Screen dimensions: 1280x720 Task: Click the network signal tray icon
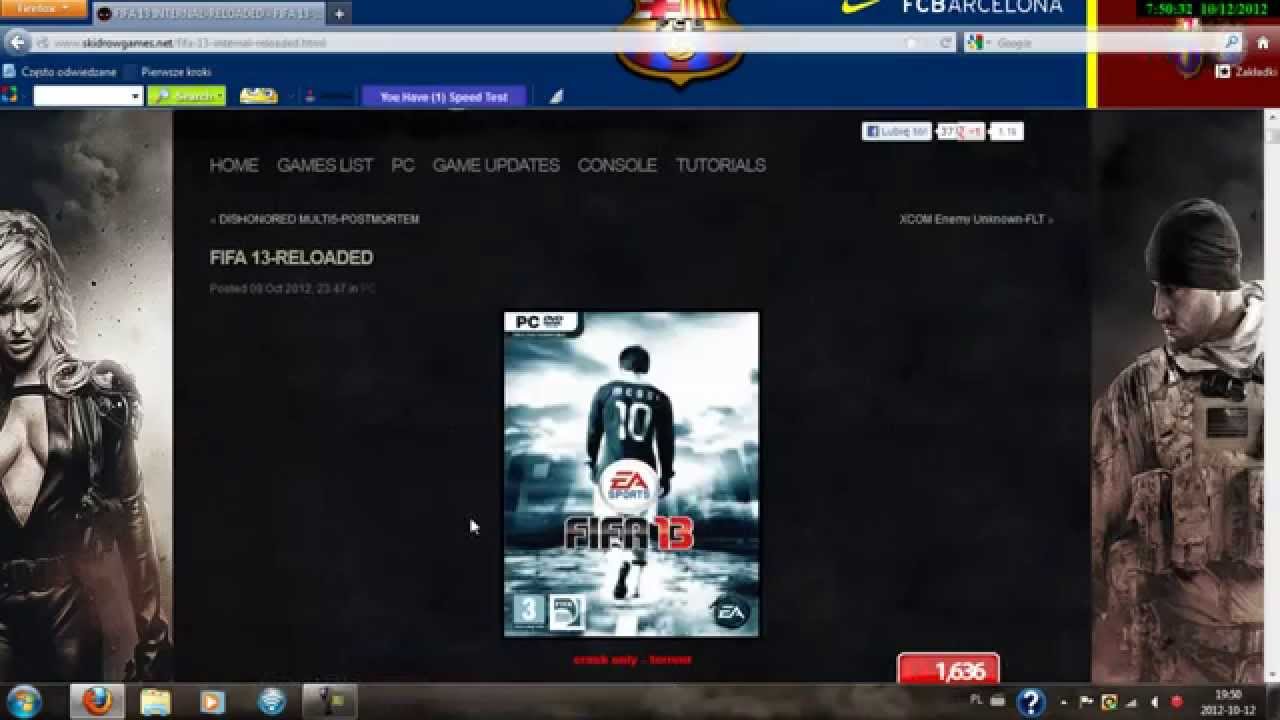(1131, 702)
